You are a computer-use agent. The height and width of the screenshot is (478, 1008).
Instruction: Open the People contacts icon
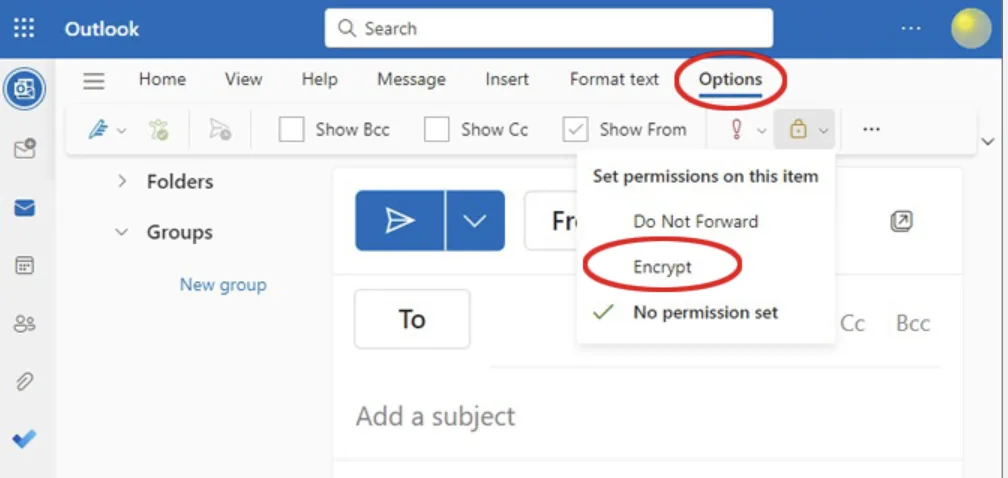(x=24, y=323)
